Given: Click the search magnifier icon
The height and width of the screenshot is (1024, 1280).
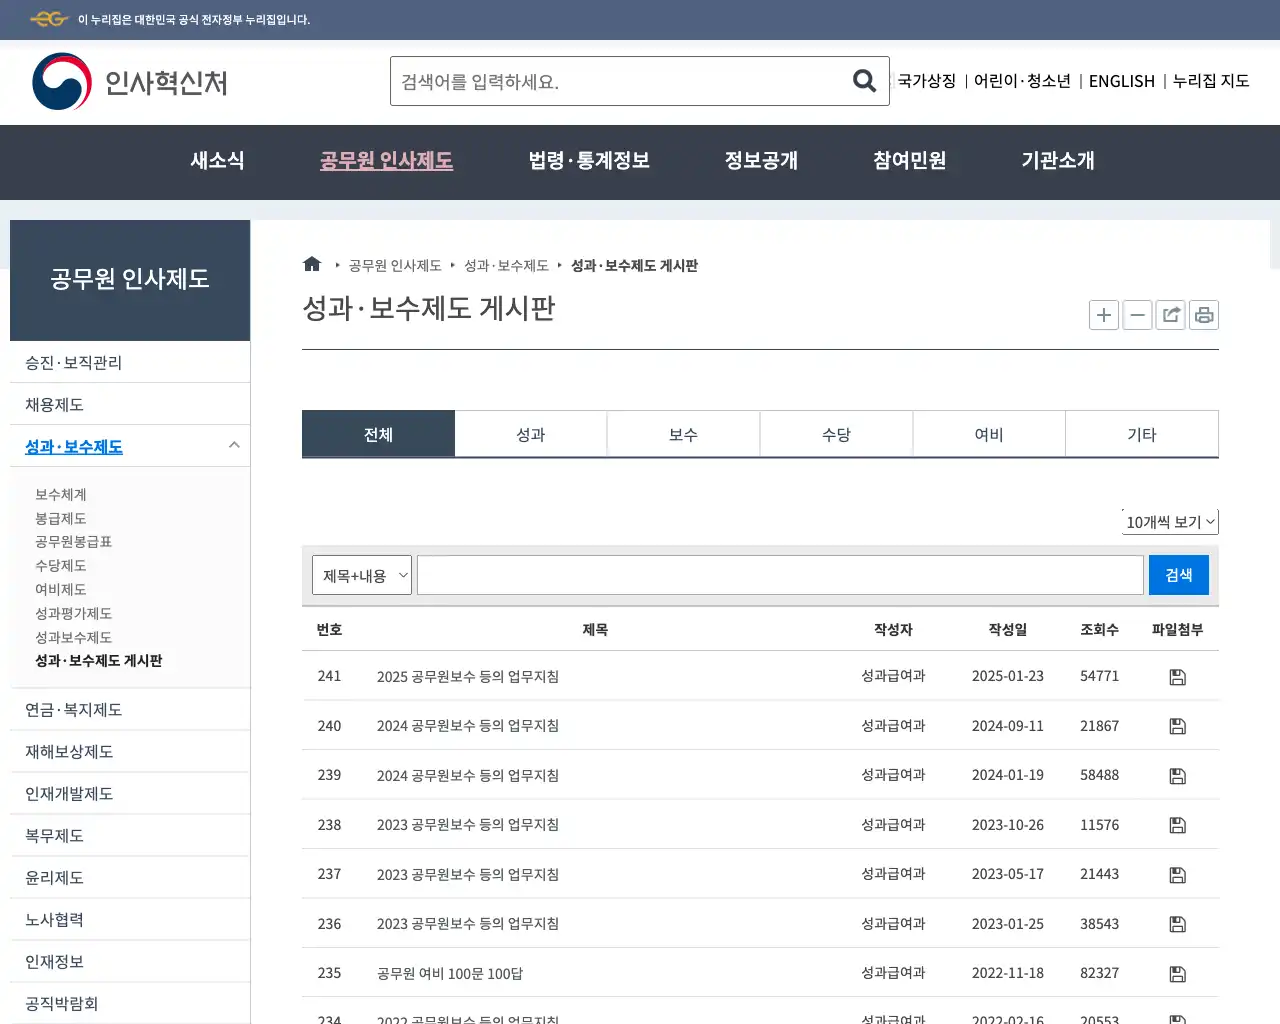Looking at the screenshot, I should click(864, 81).
